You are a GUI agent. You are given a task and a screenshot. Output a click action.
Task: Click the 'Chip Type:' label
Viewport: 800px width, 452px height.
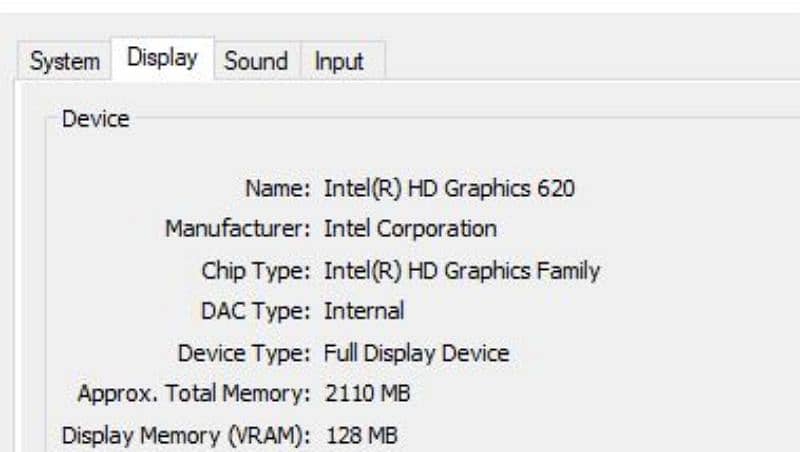(x=256, y=270)
